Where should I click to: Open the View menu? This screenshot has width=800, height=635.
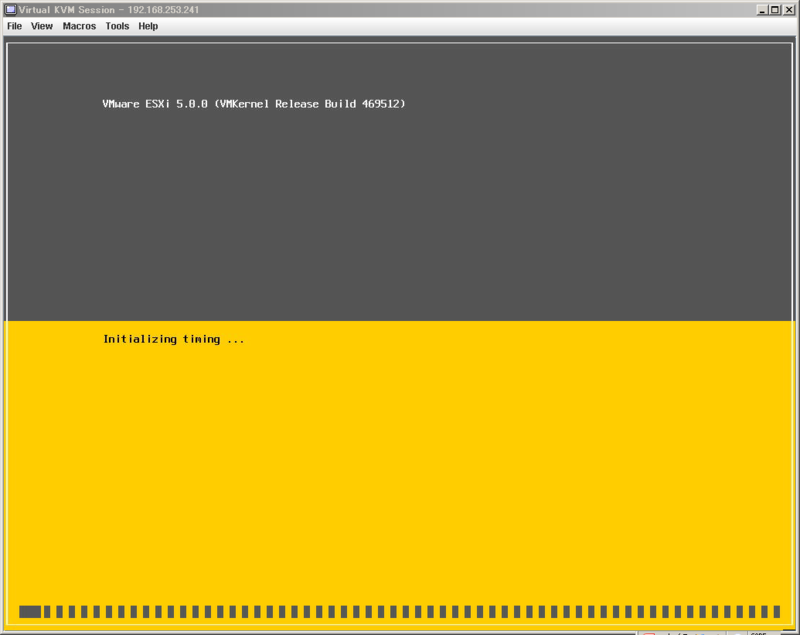[x=42, y=26]
